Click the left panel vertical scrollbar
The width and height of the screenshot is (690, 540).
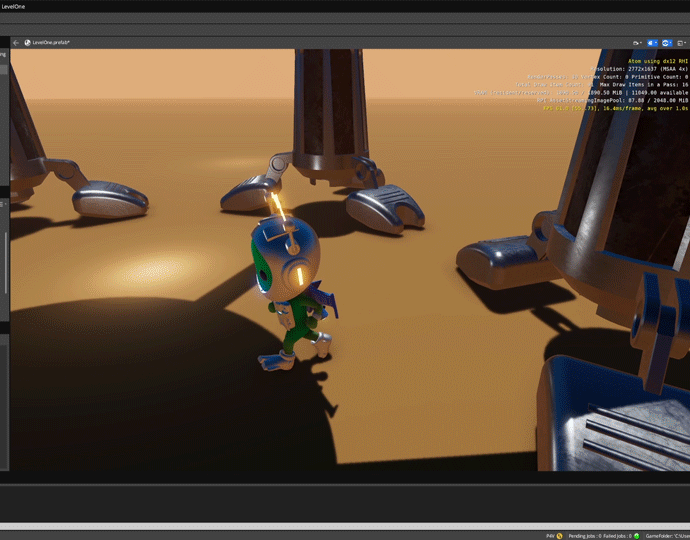[6, 263]
